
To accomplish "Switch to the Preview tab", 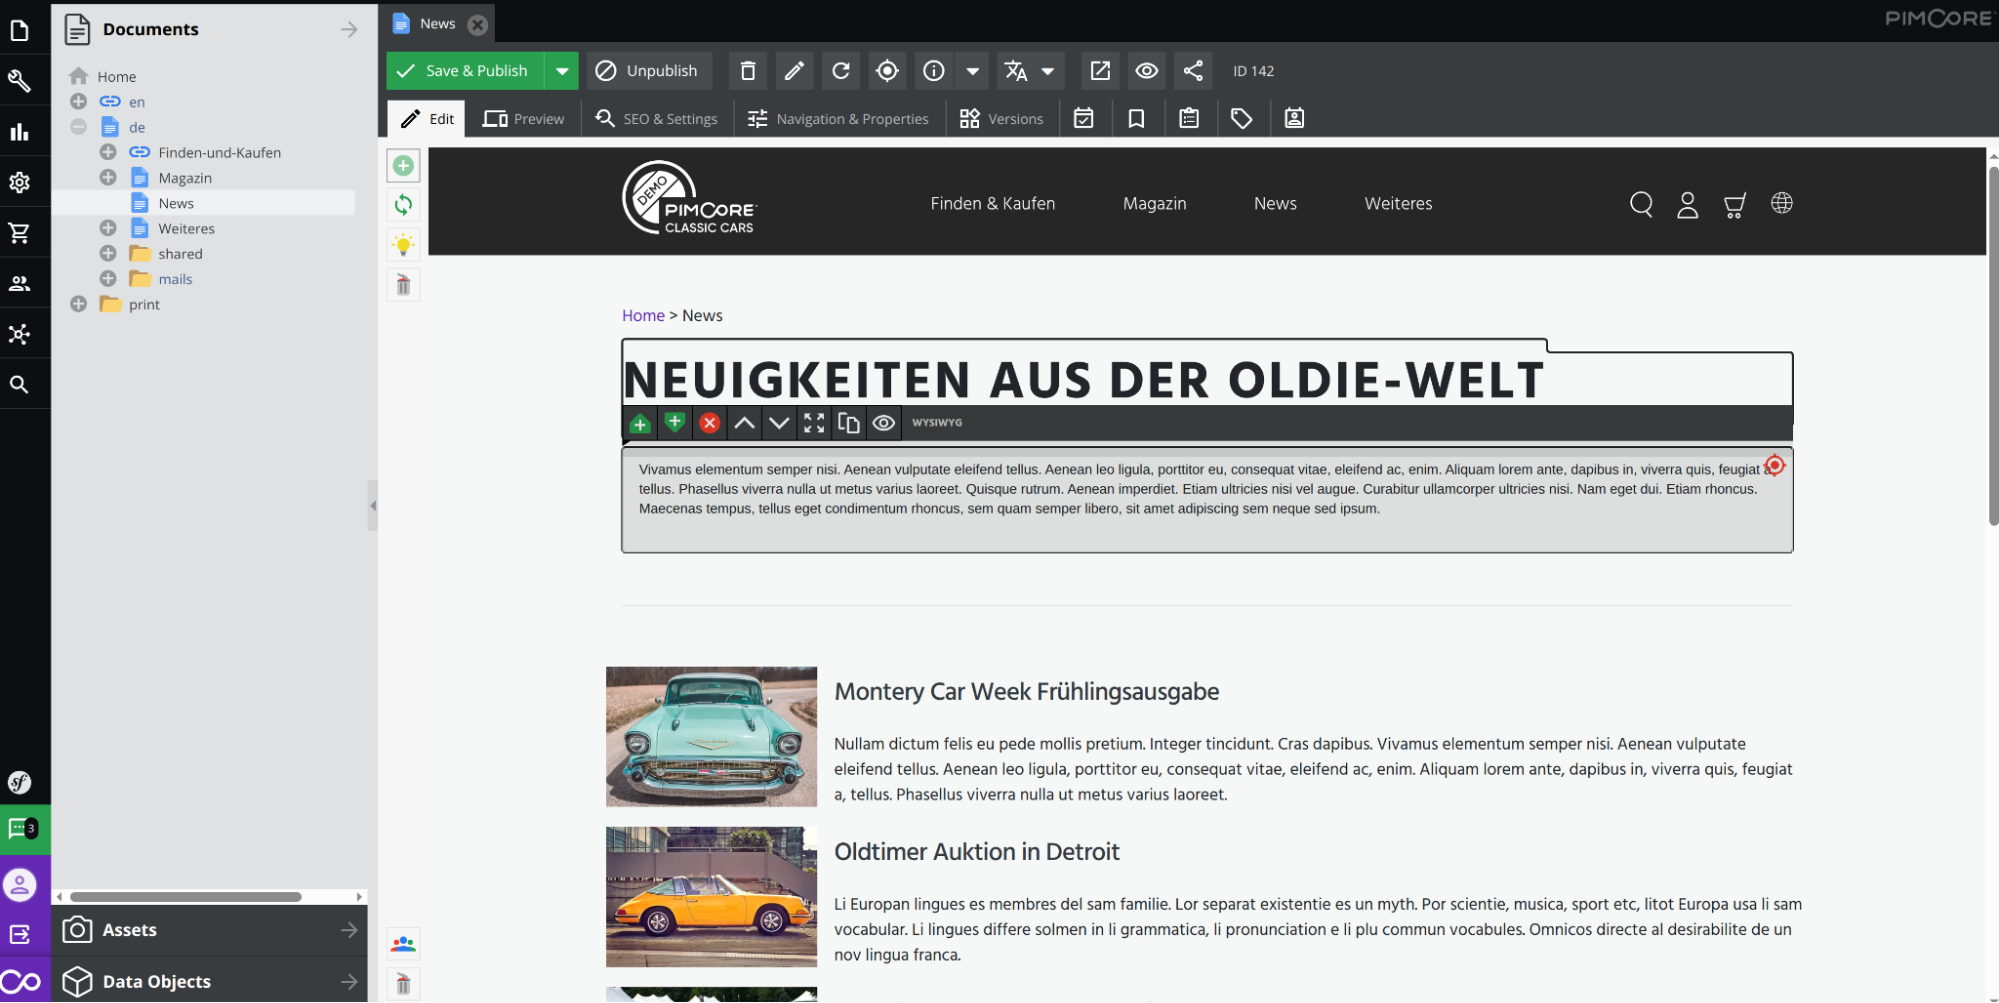I will click(523, 118).
